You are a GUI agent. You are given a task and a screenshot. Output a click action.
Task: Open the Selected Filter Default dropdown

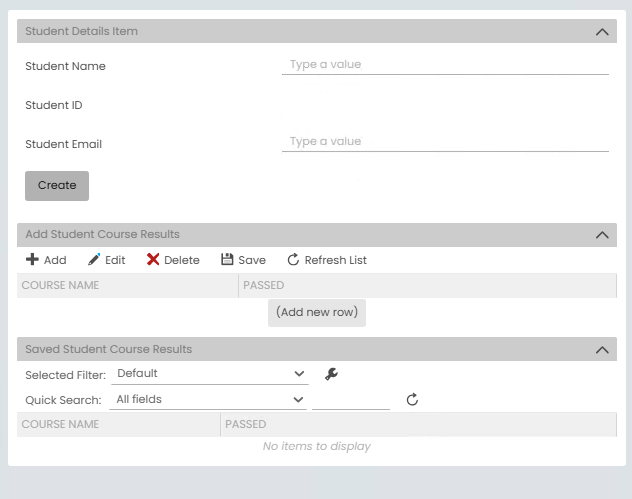[210, 374]
